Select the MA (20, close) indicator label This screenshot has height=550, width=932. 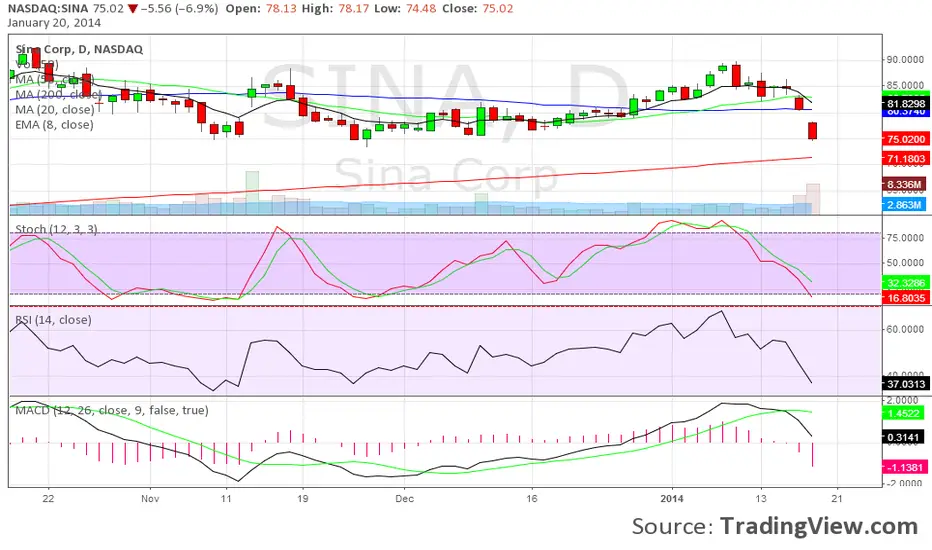[55, 109]
